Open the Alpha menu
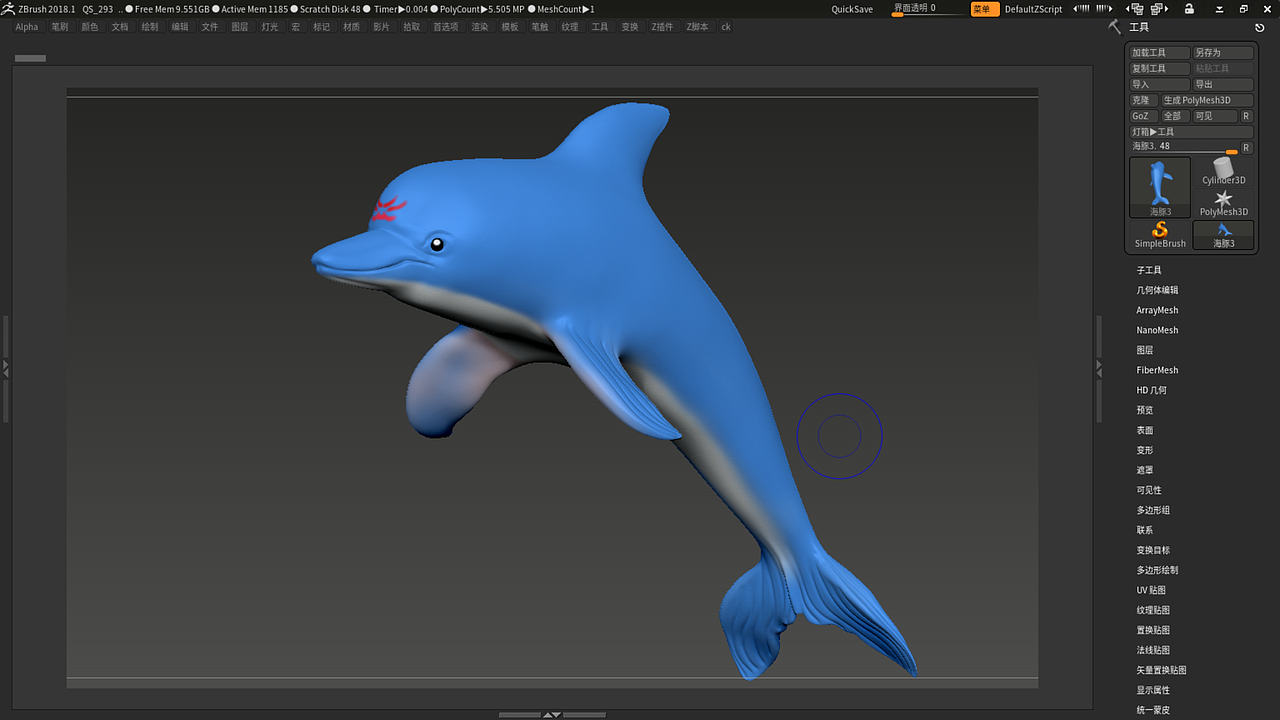This screenshot has width=1280, height=720. [27, 27]
